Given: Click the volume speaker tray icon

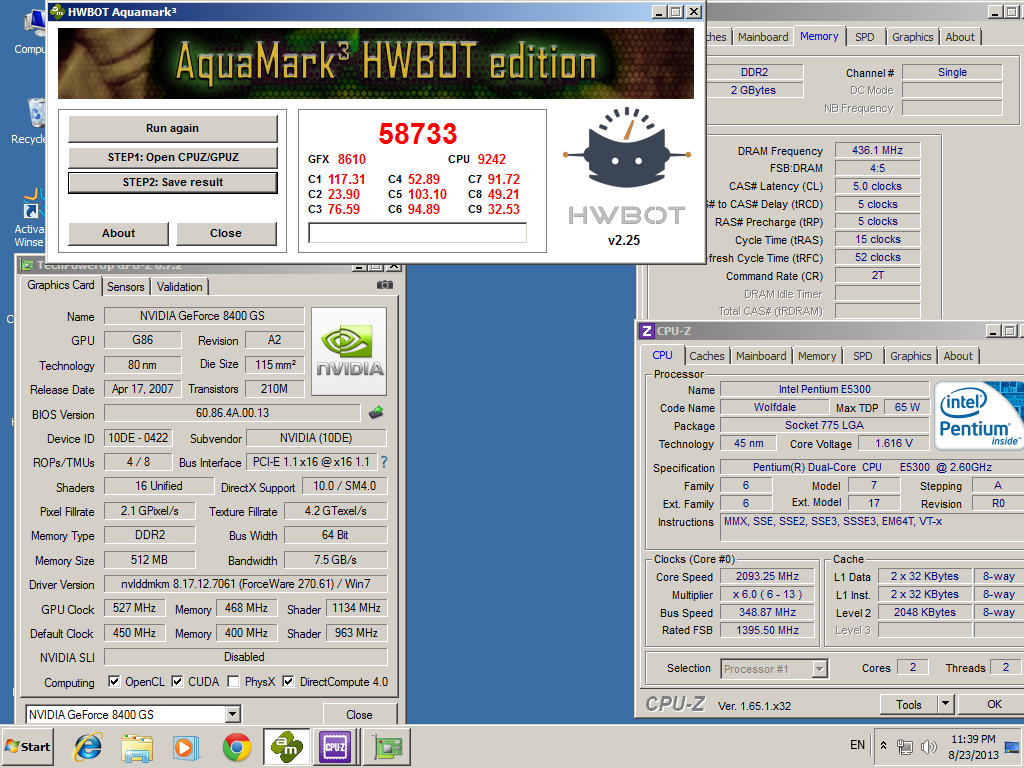Looking at the screenshot, I should 927,746.
